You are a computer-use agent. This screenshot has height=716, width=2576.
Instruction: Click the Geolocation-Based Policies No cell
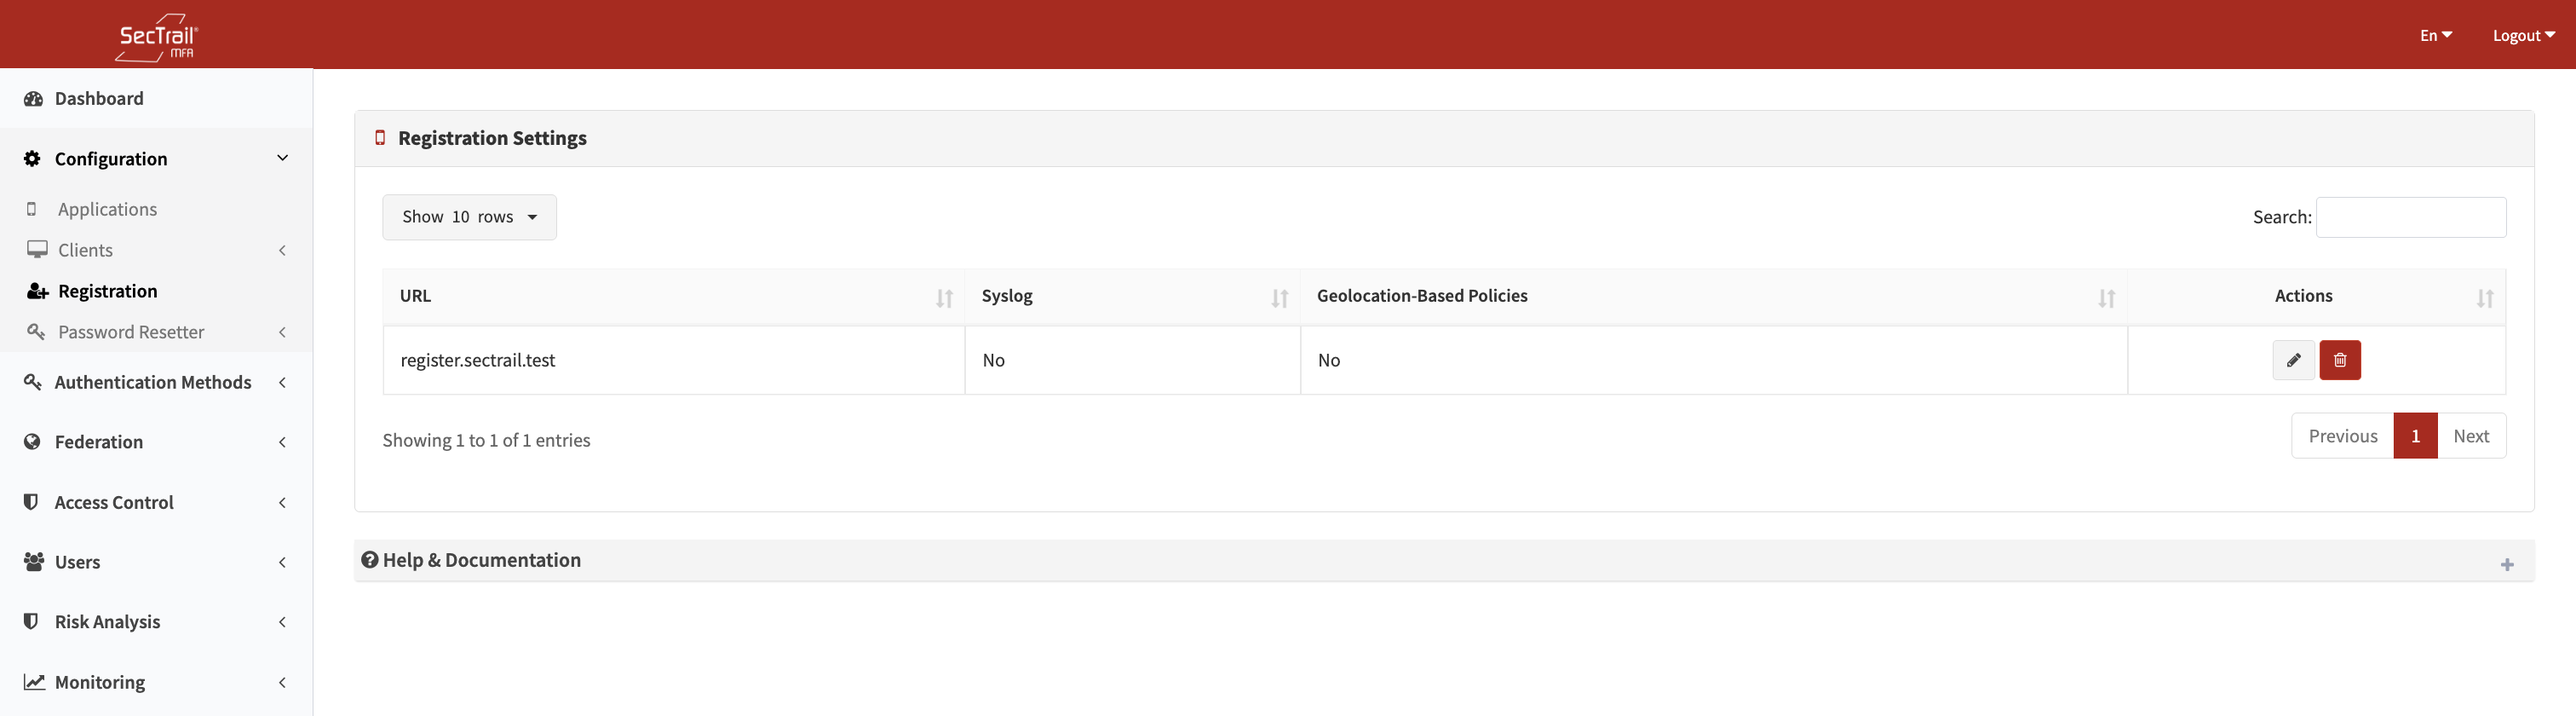point(1713,360)
